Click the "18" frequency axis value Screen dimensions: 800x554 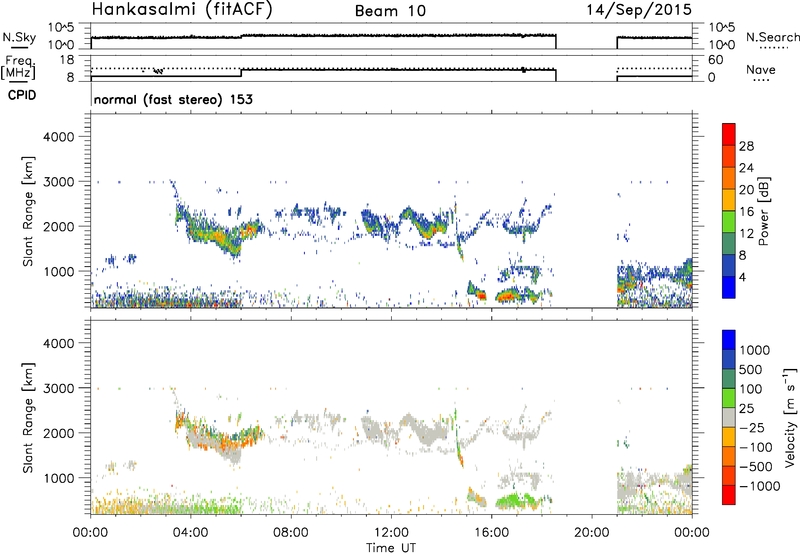(67, 60)
